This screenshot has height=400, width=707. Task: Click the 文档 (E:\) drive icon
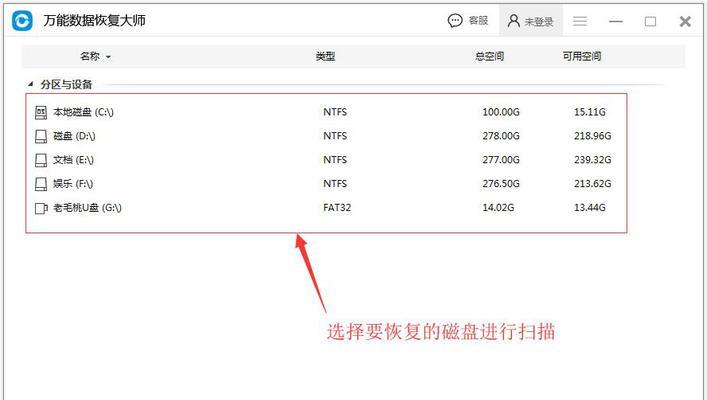(x=41, y=160)
